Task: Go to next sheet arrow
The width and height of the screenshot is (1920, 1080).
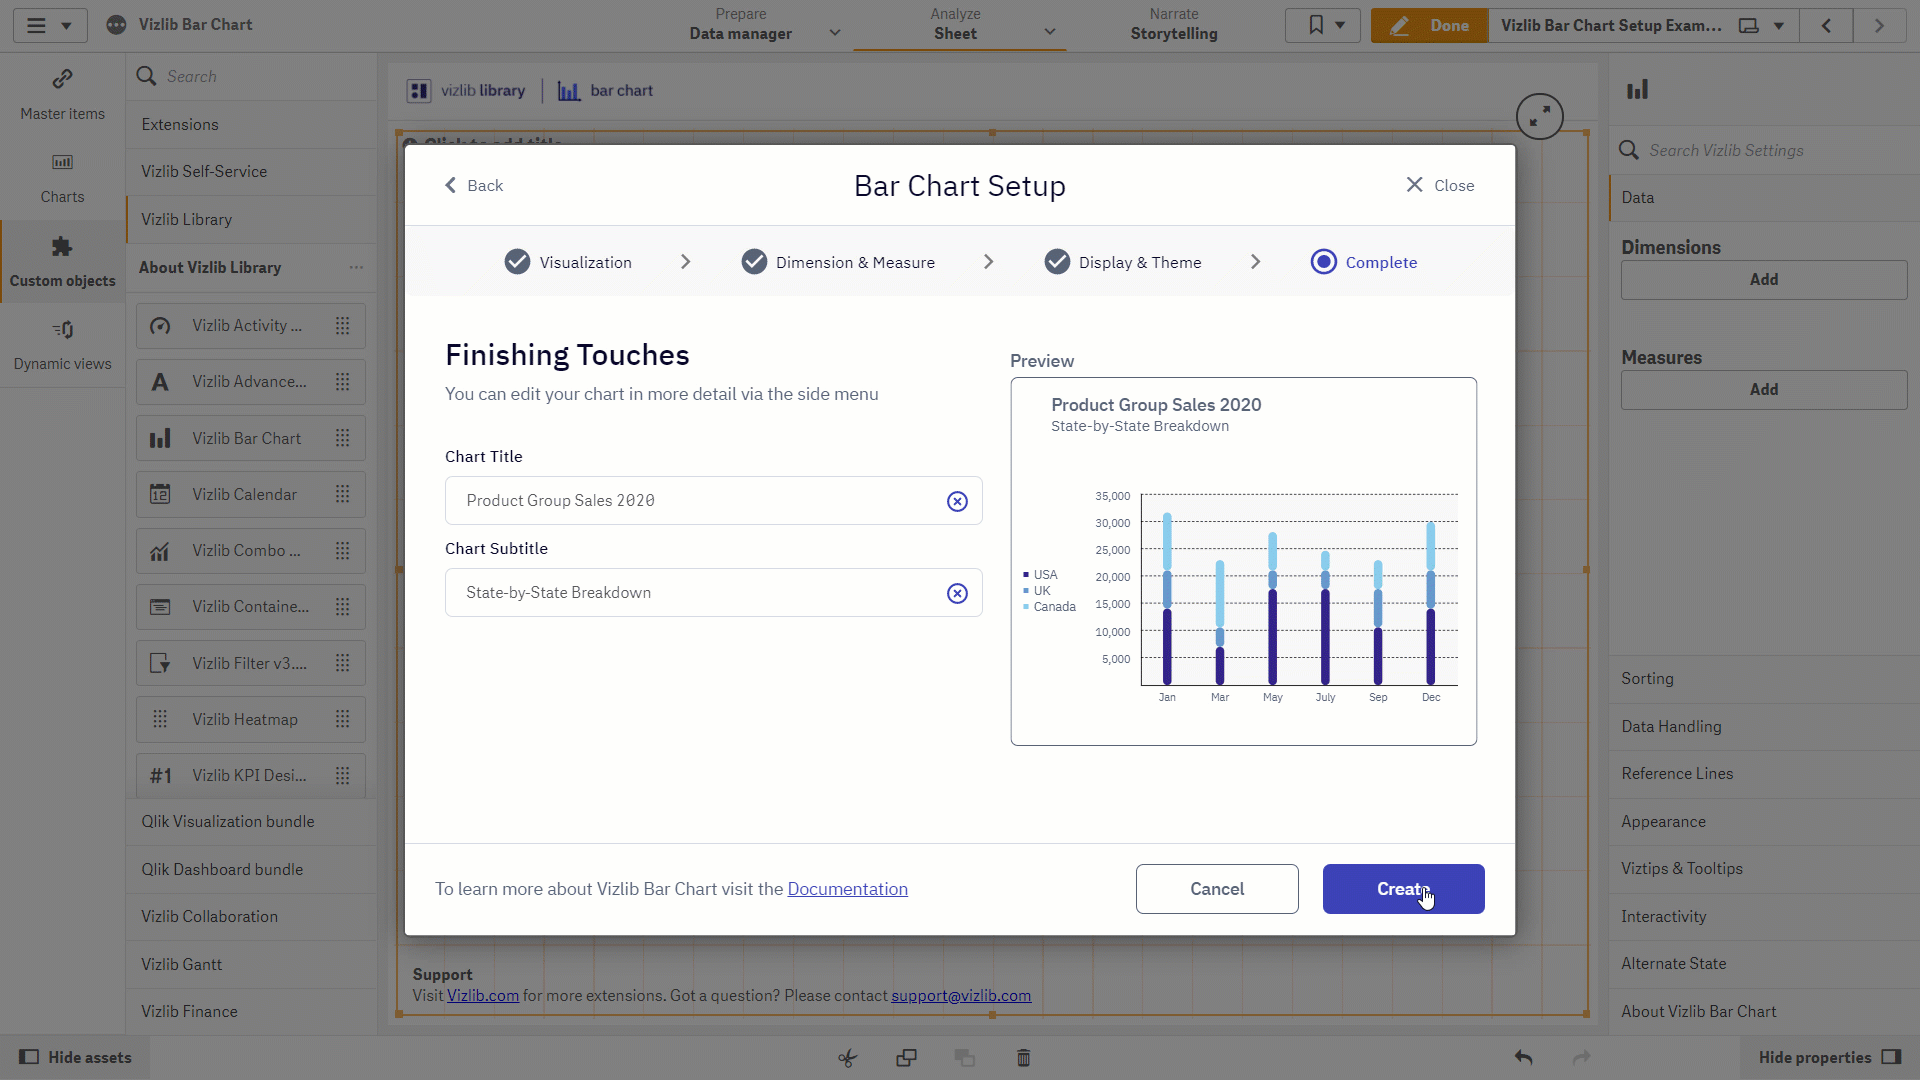Action: click(x=1879, y=26)
